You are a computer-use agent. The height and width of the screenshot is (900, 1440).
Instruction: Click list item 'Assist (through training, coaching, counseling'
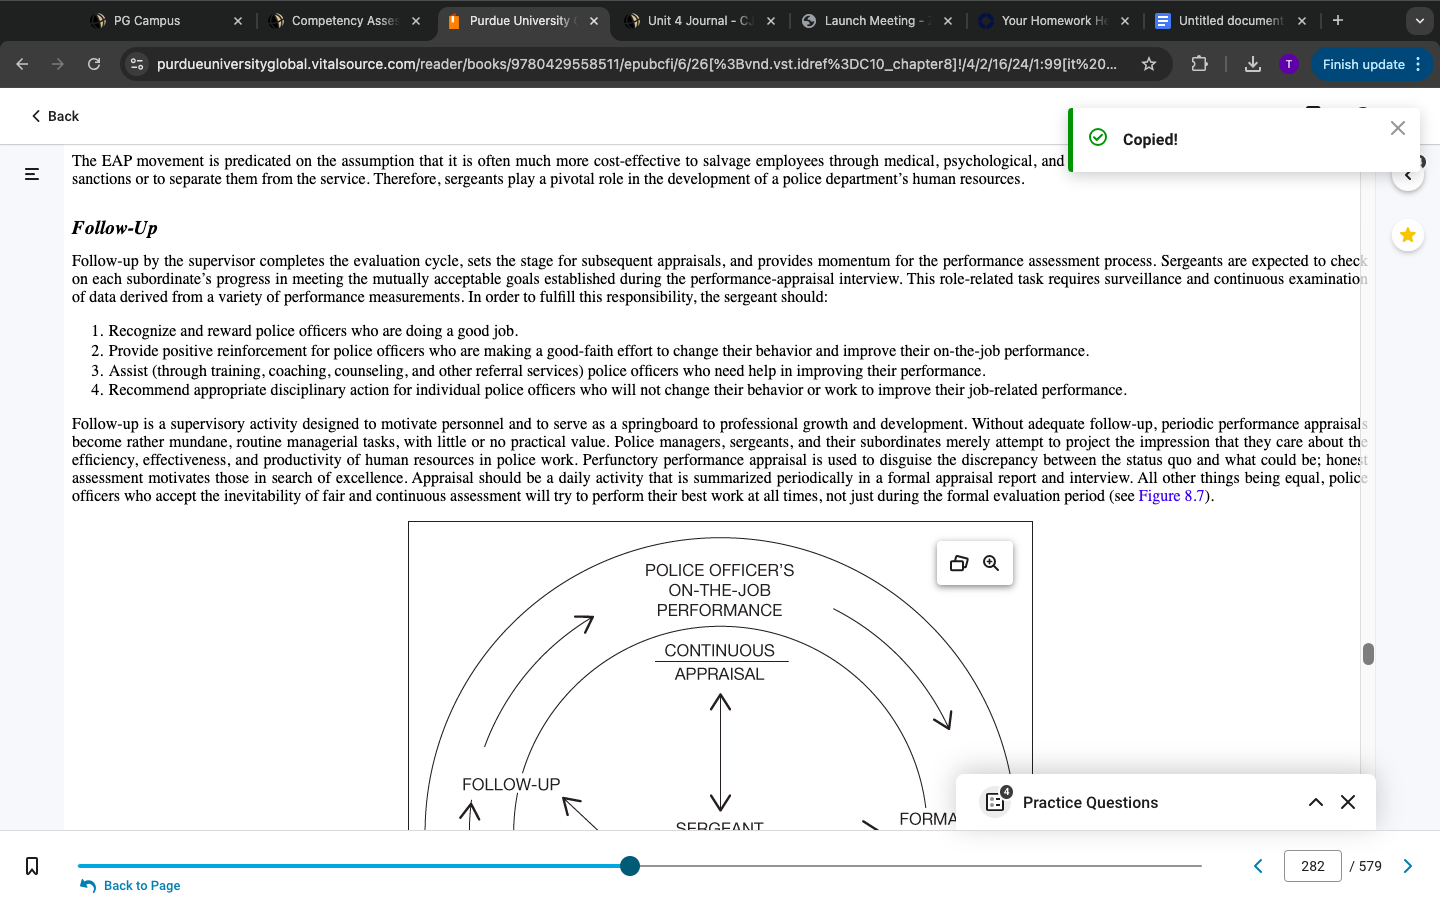coord(547,371)
